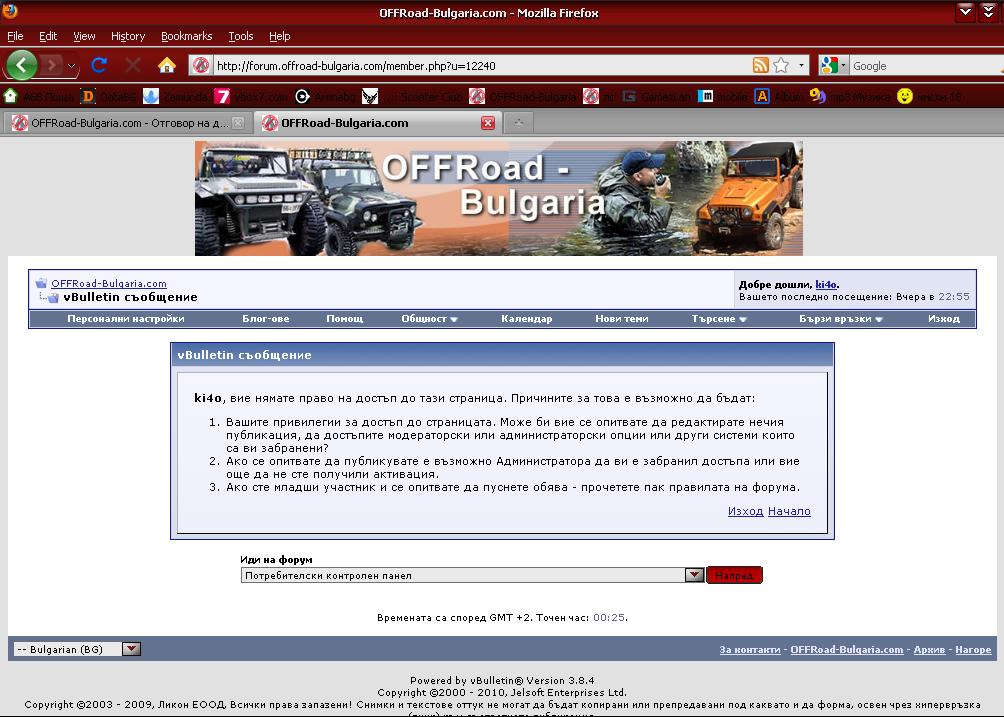The width and height of the screenshot is (1004, 717).
Task: Click the red Напред button
Action: point(734,576)
